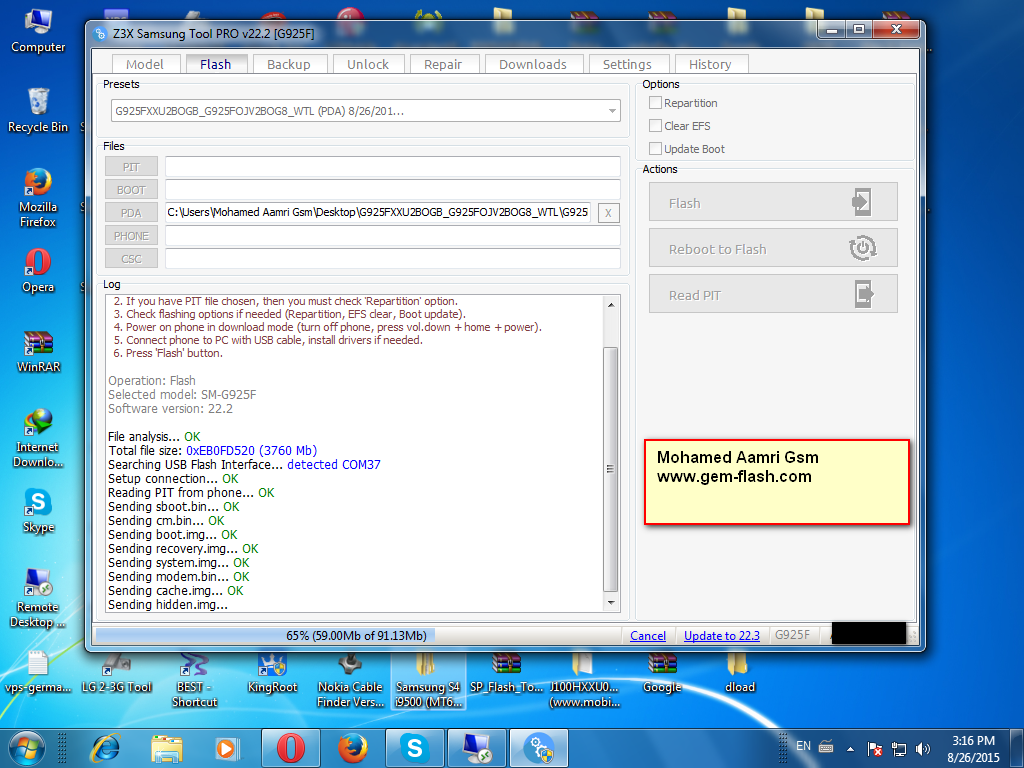Screen dimensions: 1024x768
Task: View the History tab
Action: coord(710,64)
